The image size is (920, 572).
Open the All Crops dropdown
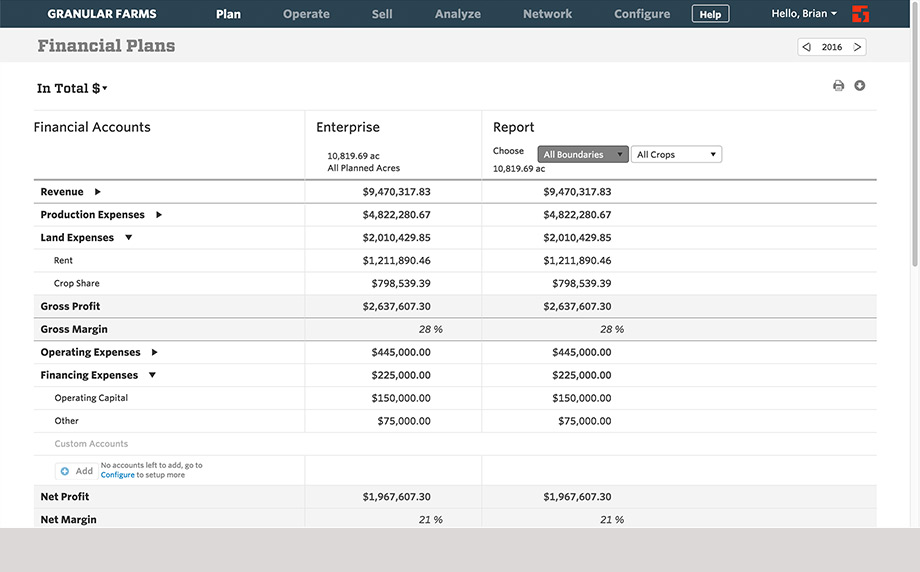point(676,155)
